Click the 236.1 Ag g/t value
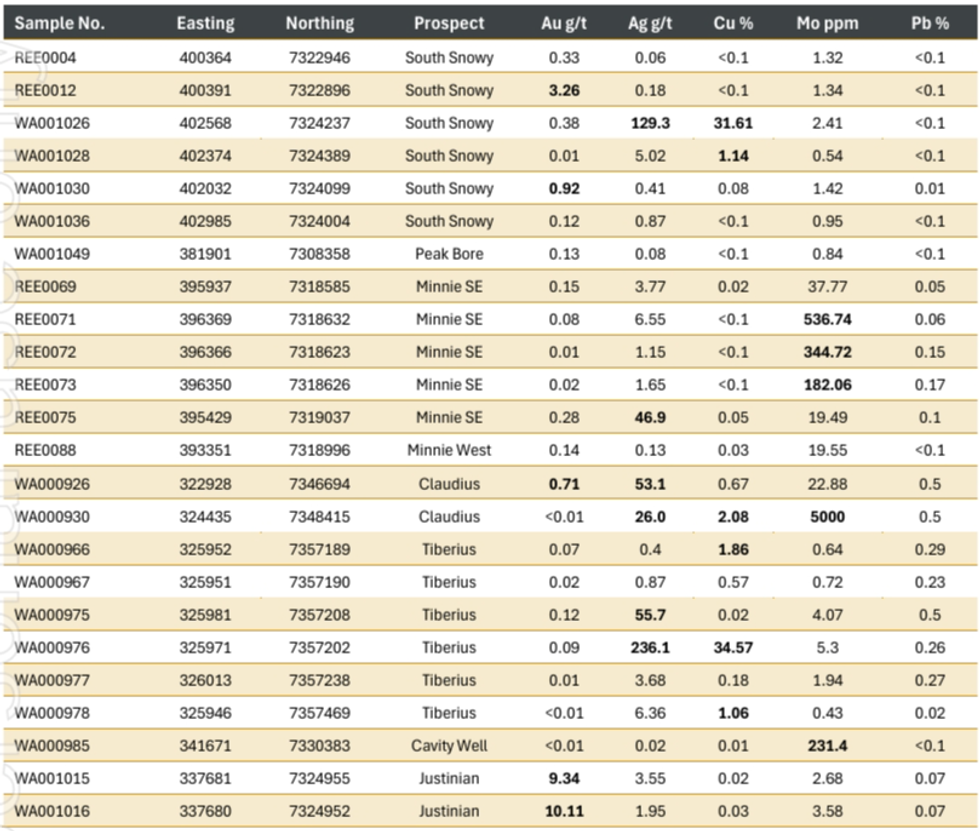The width and height of the screenshot is (980, 831). (650, 648)
